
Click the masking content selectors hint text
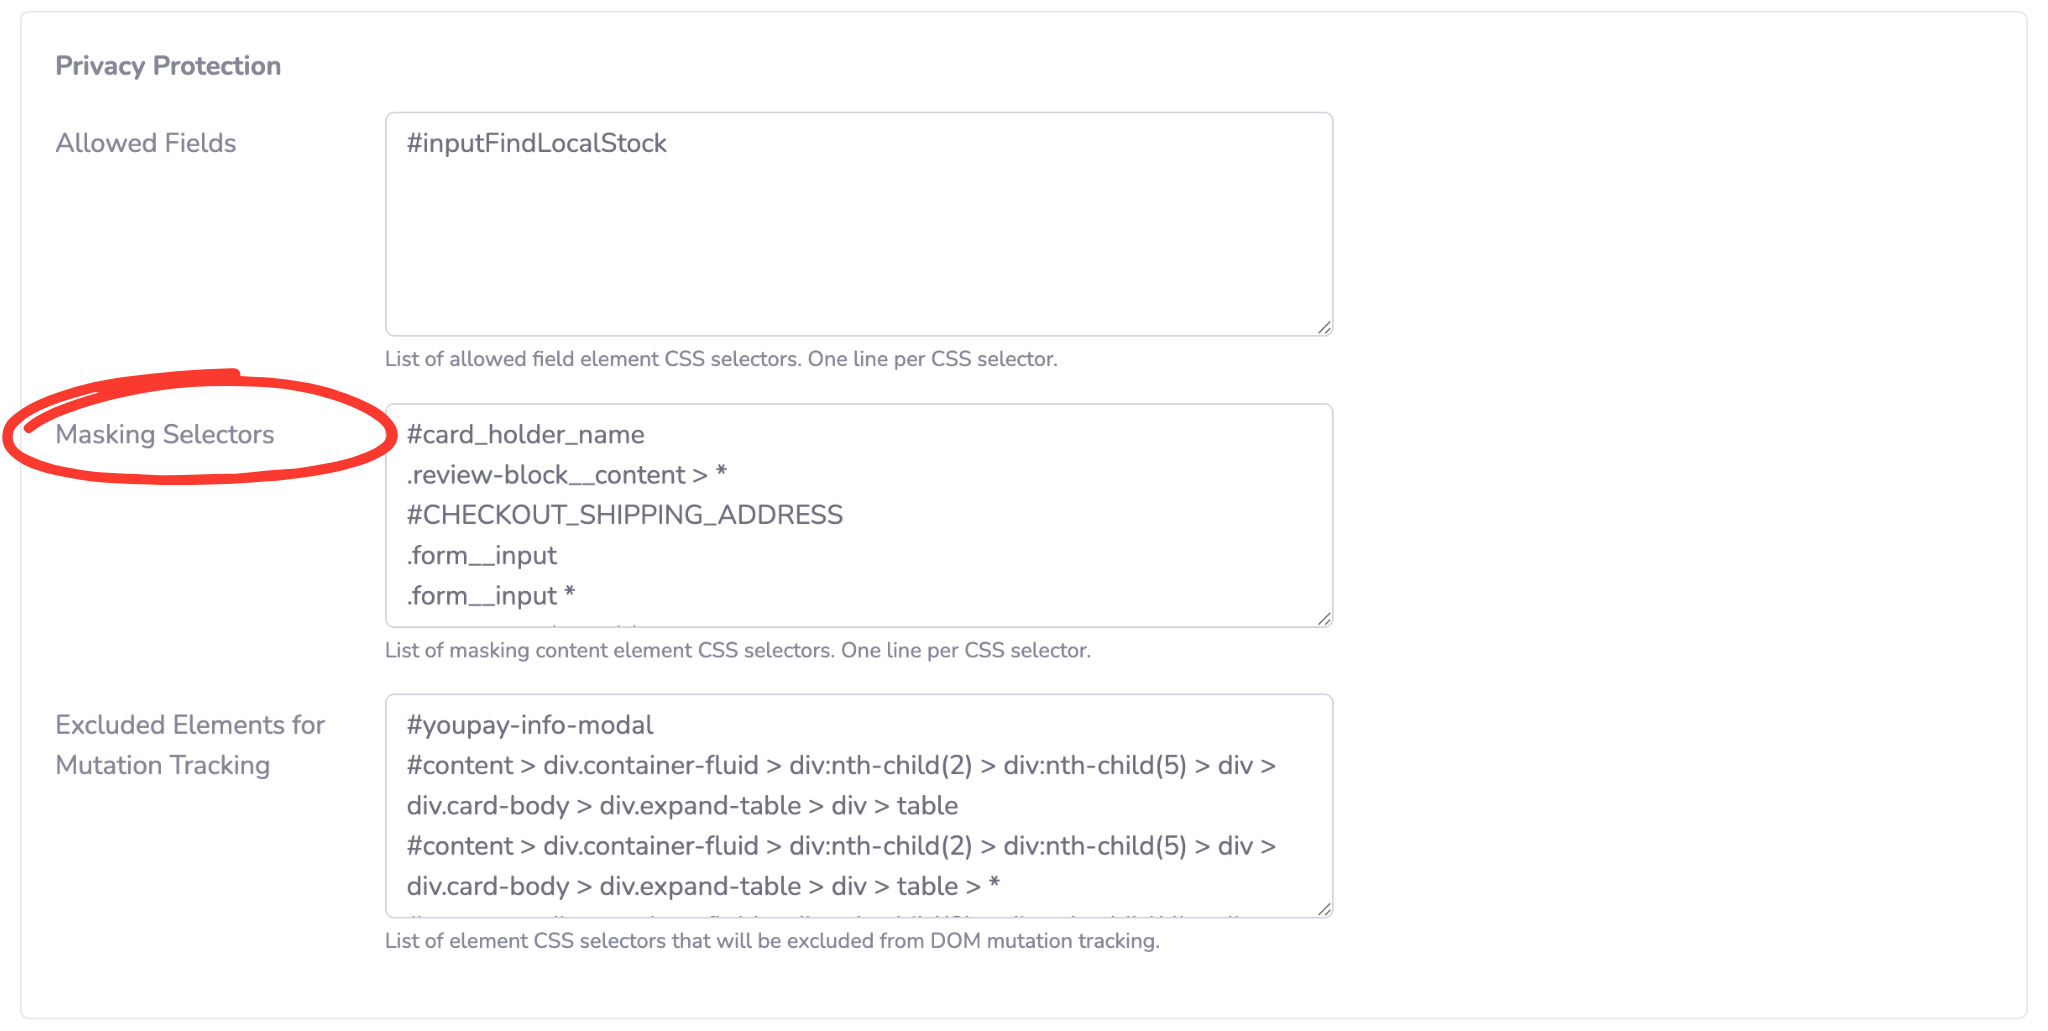click(737, 650)
